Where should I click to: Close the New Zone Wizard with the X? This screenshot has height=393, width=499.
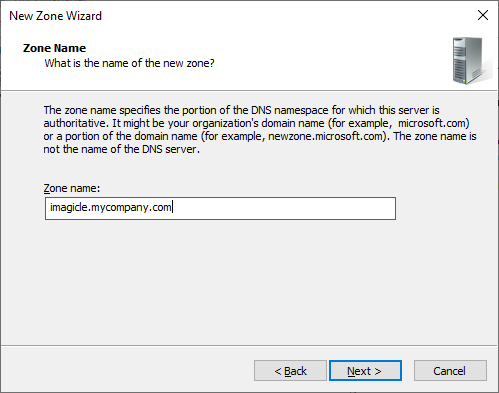tap(483, 15)
